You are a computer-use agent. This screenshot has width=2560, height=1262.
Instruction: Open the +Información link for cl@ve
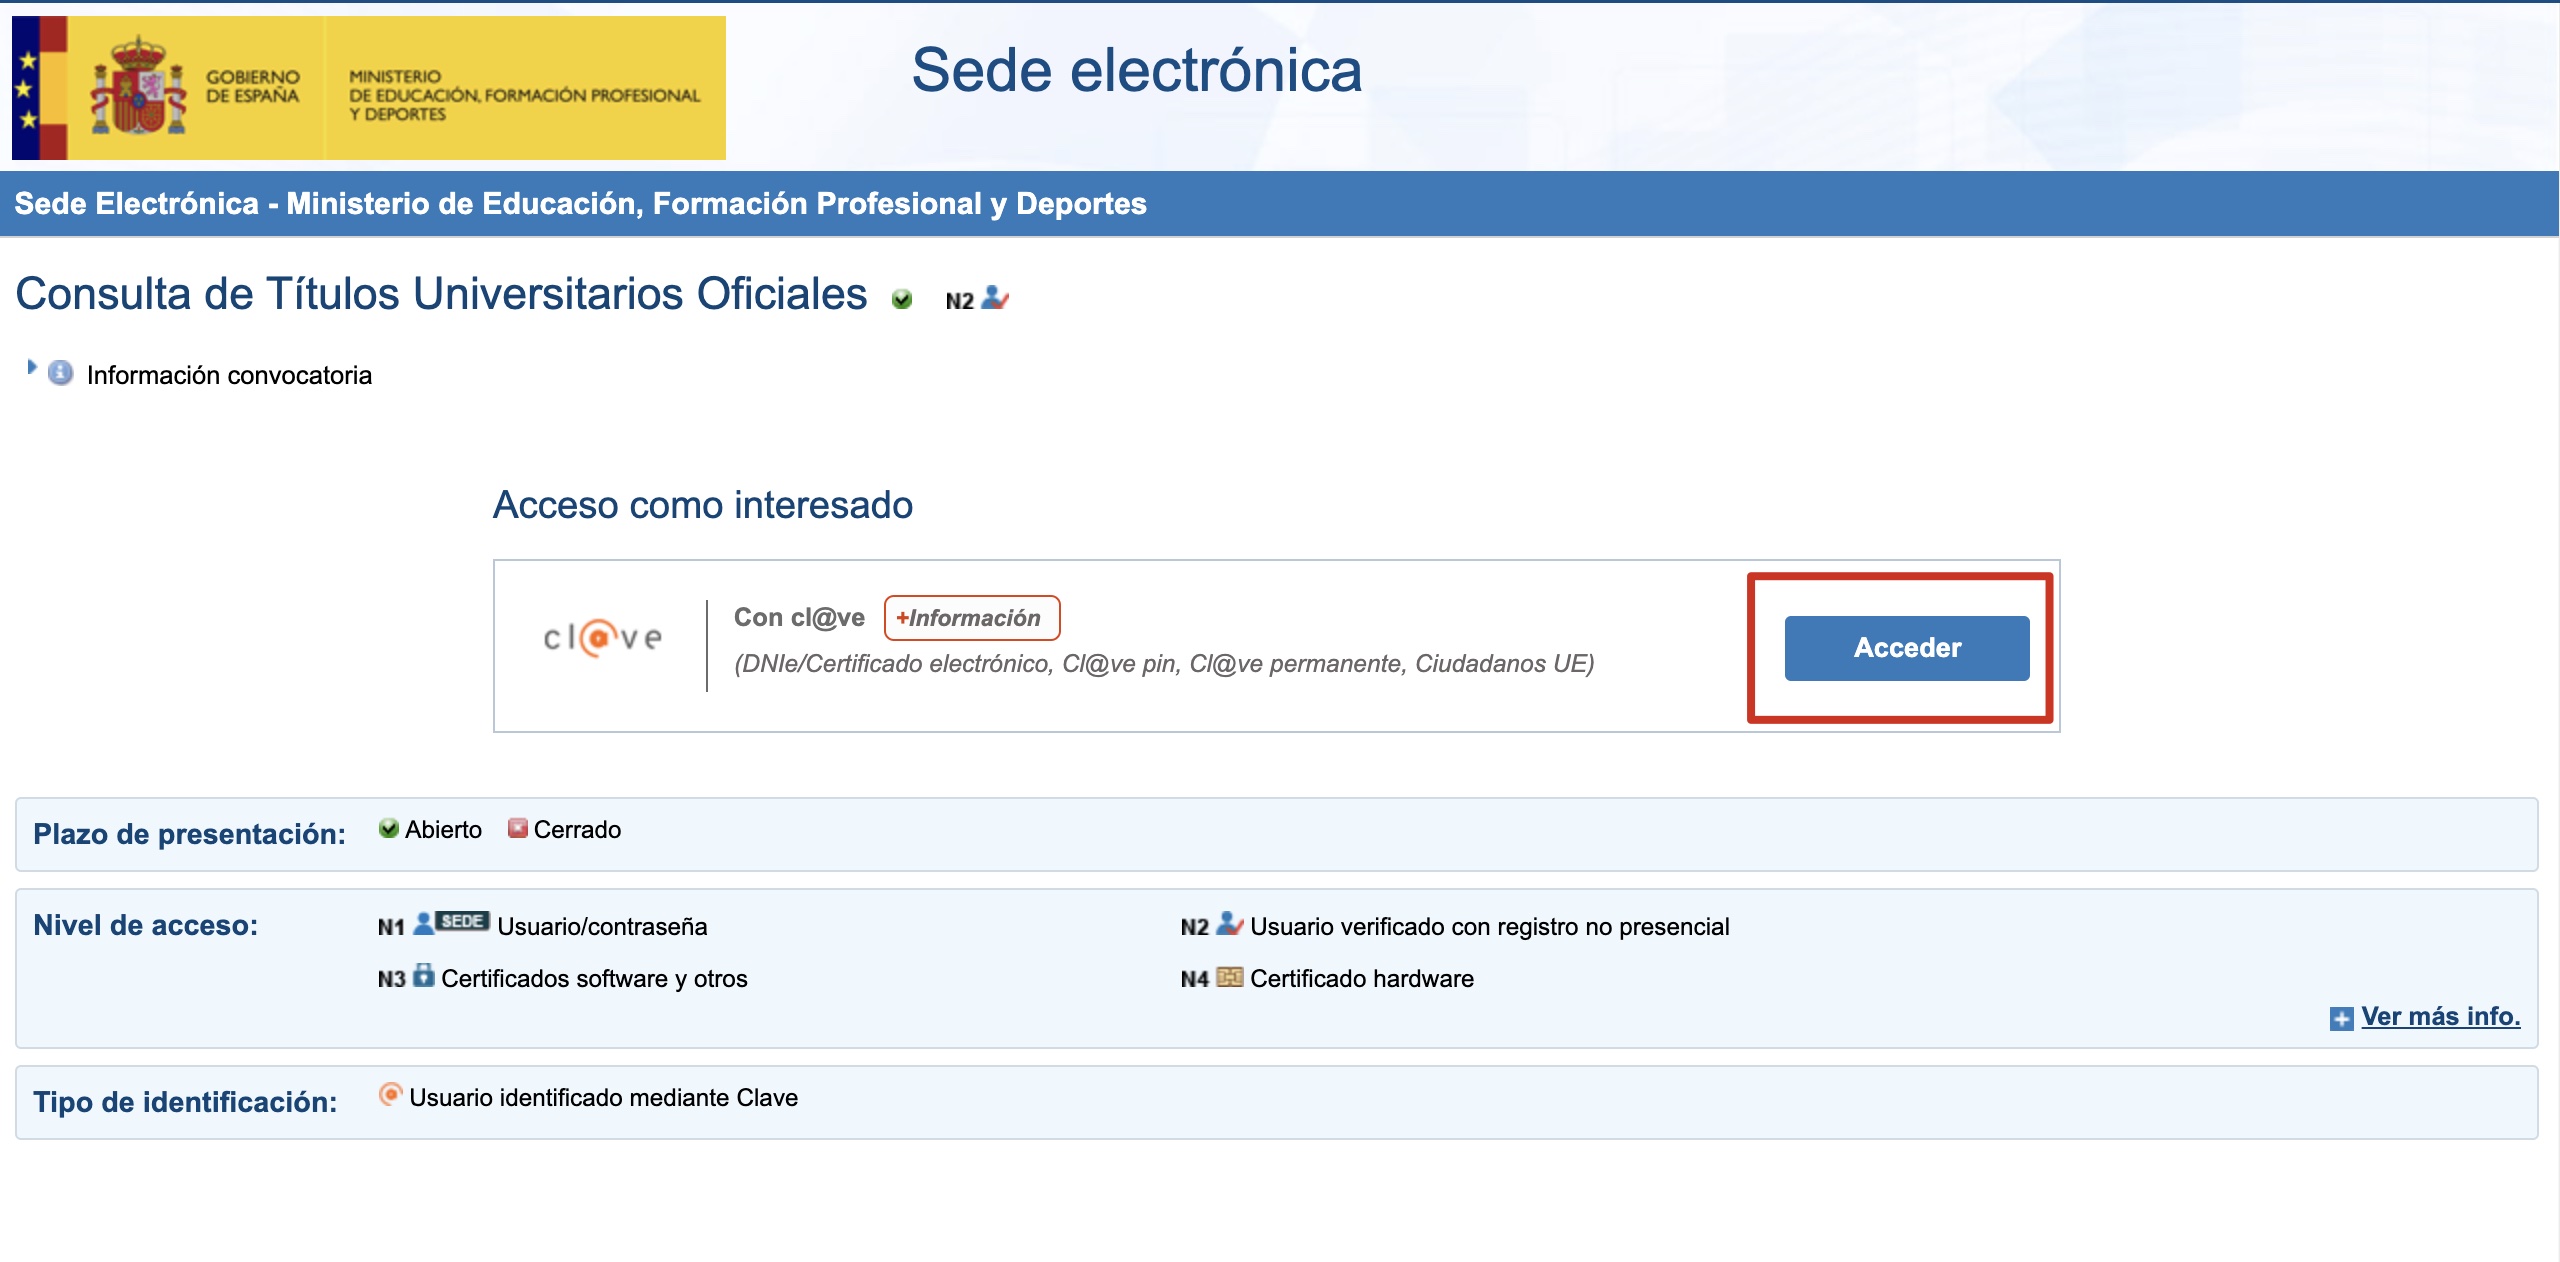pos(972,618)
